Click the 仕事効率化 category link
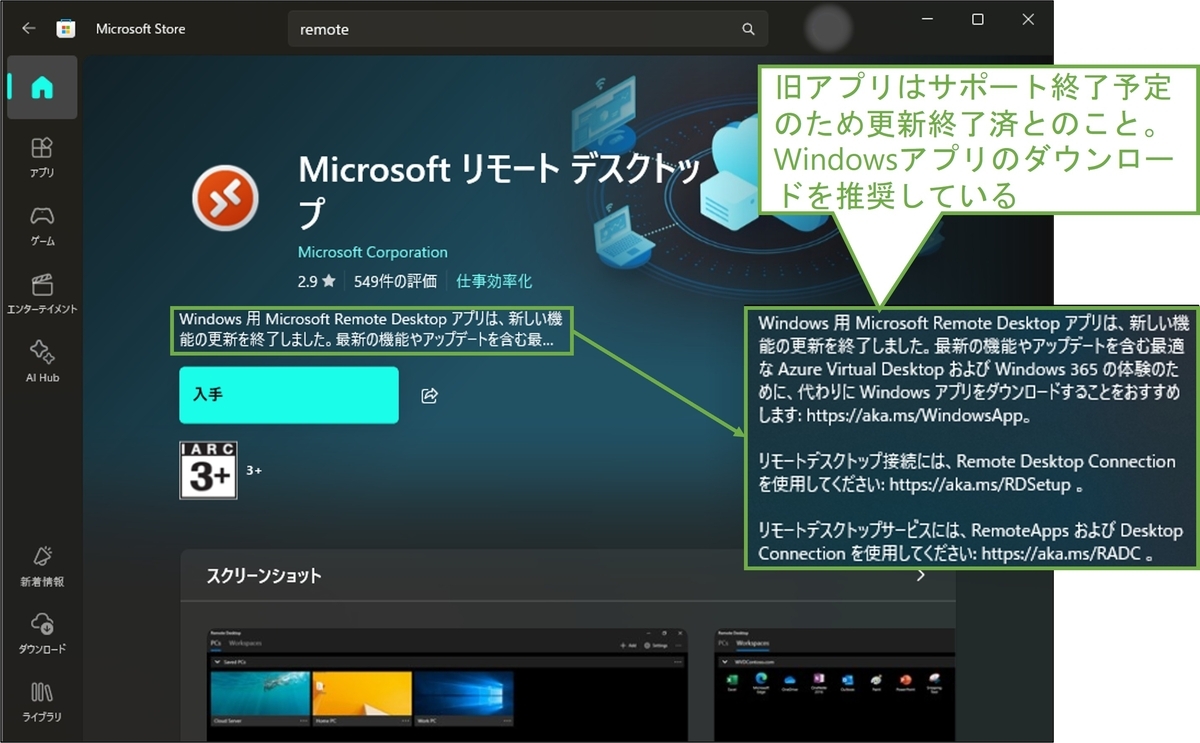This screenshot has height=743, width=1200. pyautogui.click(x=494, y=282)
